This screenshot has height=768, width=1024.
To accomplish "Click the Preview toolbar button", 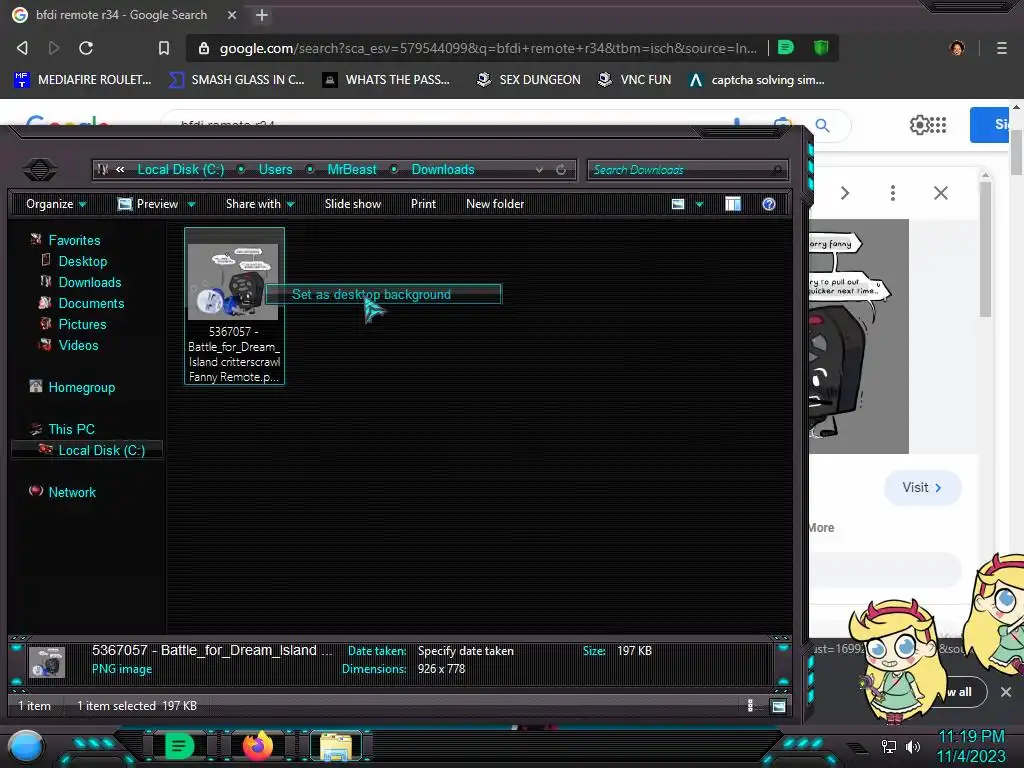I will point(148,204).
